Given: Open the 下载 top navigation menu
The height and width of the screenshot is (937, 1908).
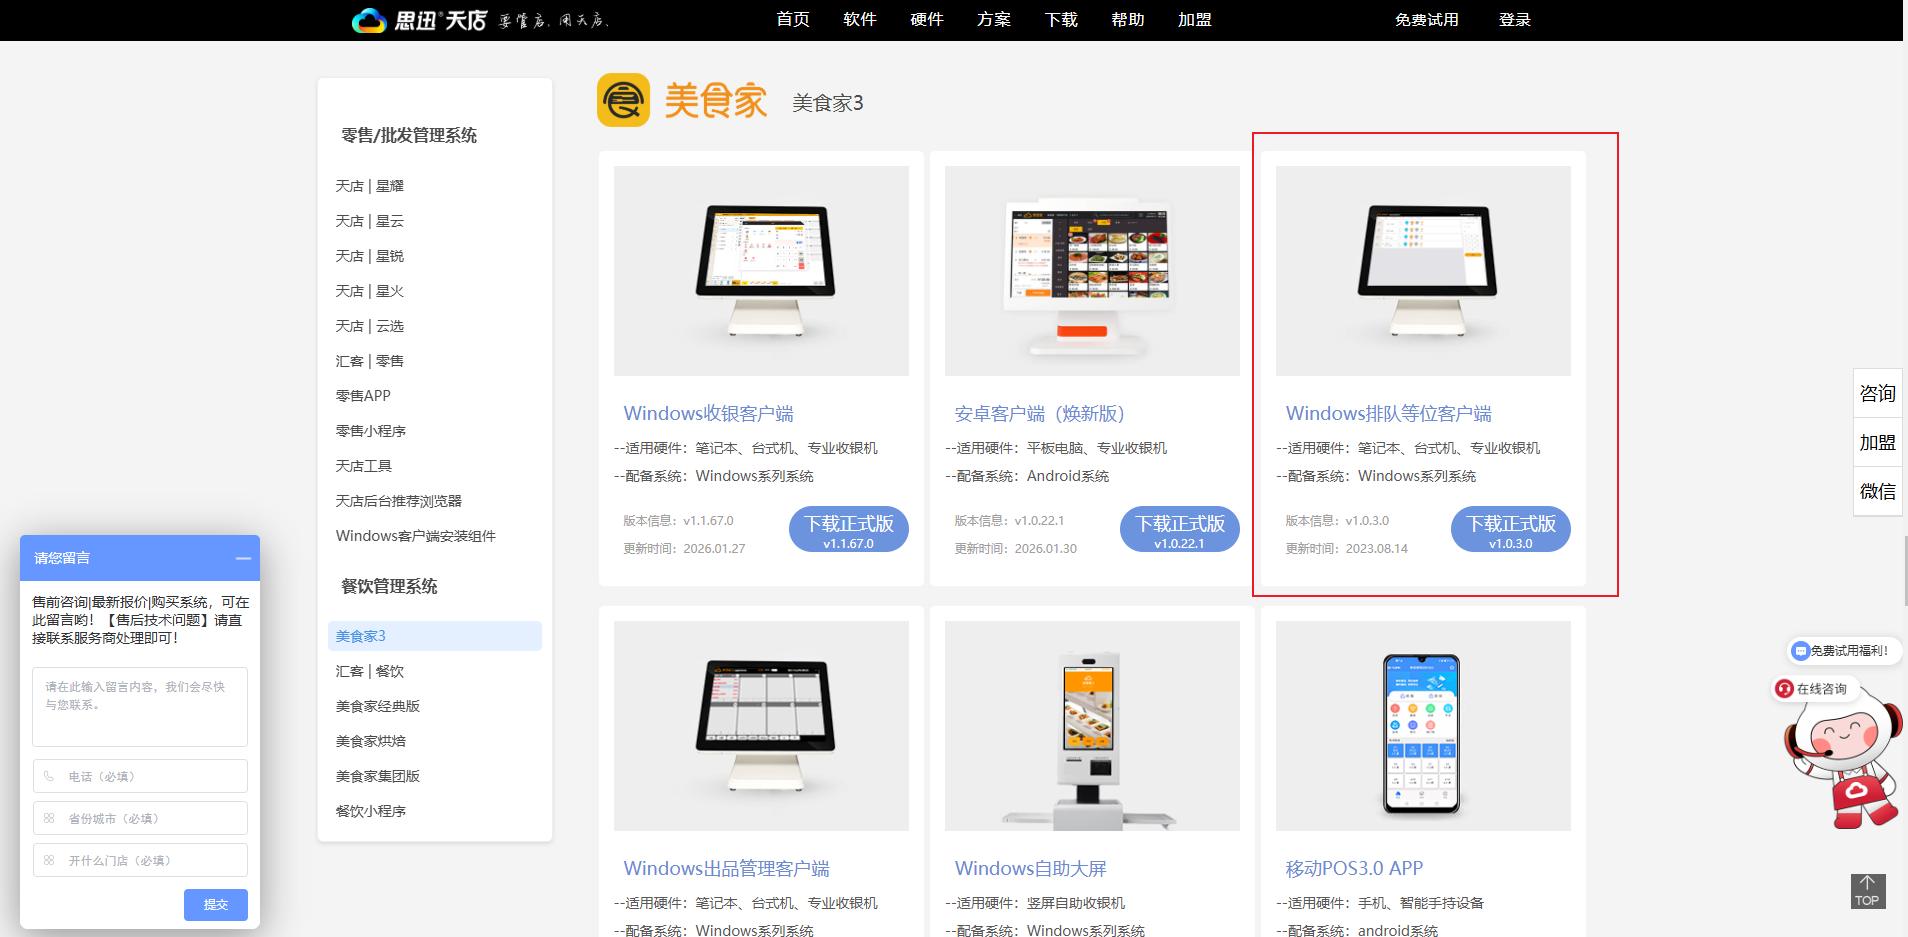Looking at the screenshot, I should click(x=1060, y=20).
